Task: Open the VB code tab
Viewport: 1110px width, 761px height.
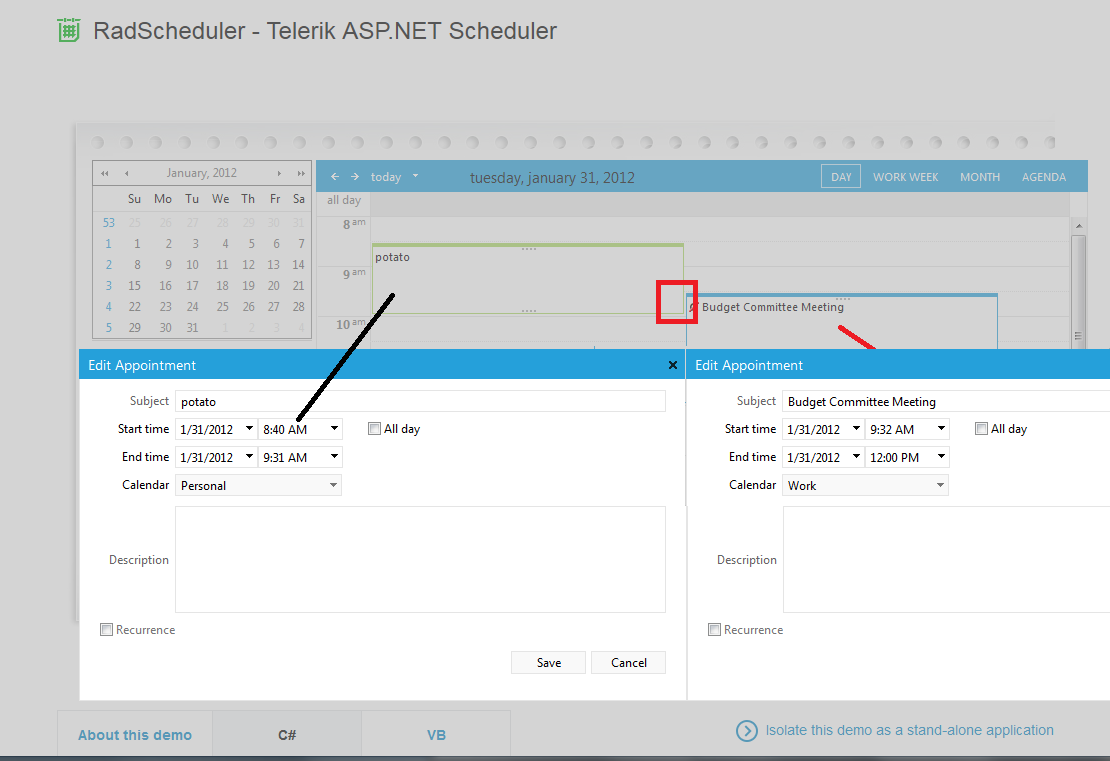Action: tap(436, 735)
